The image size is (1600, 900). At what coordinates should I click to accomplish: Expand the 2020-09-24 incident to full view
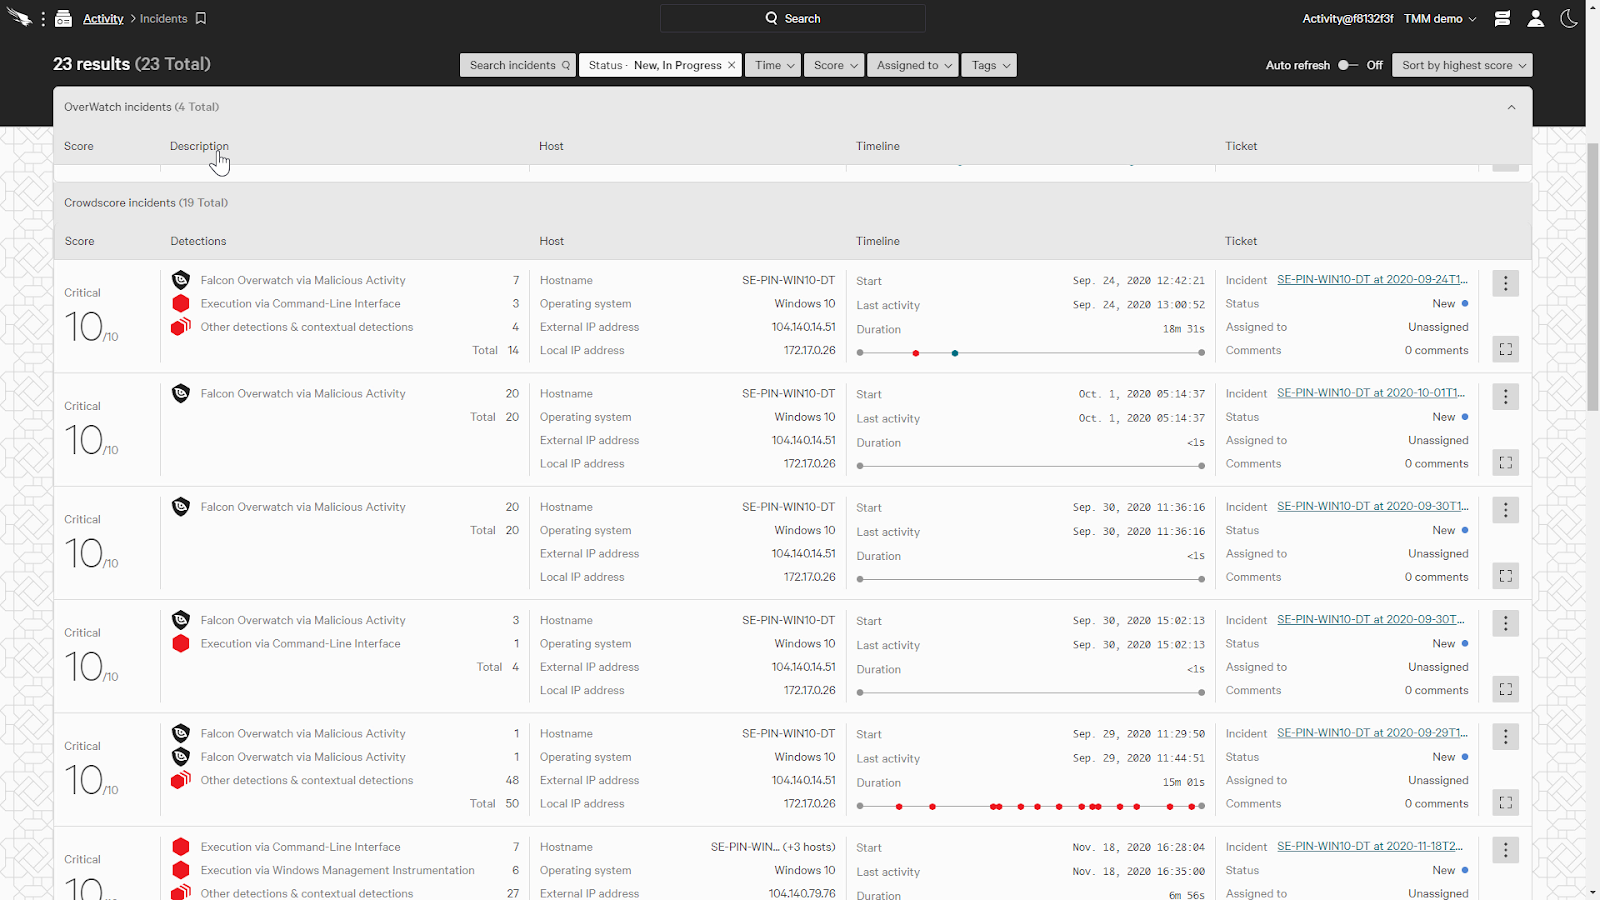(1506, 349)
